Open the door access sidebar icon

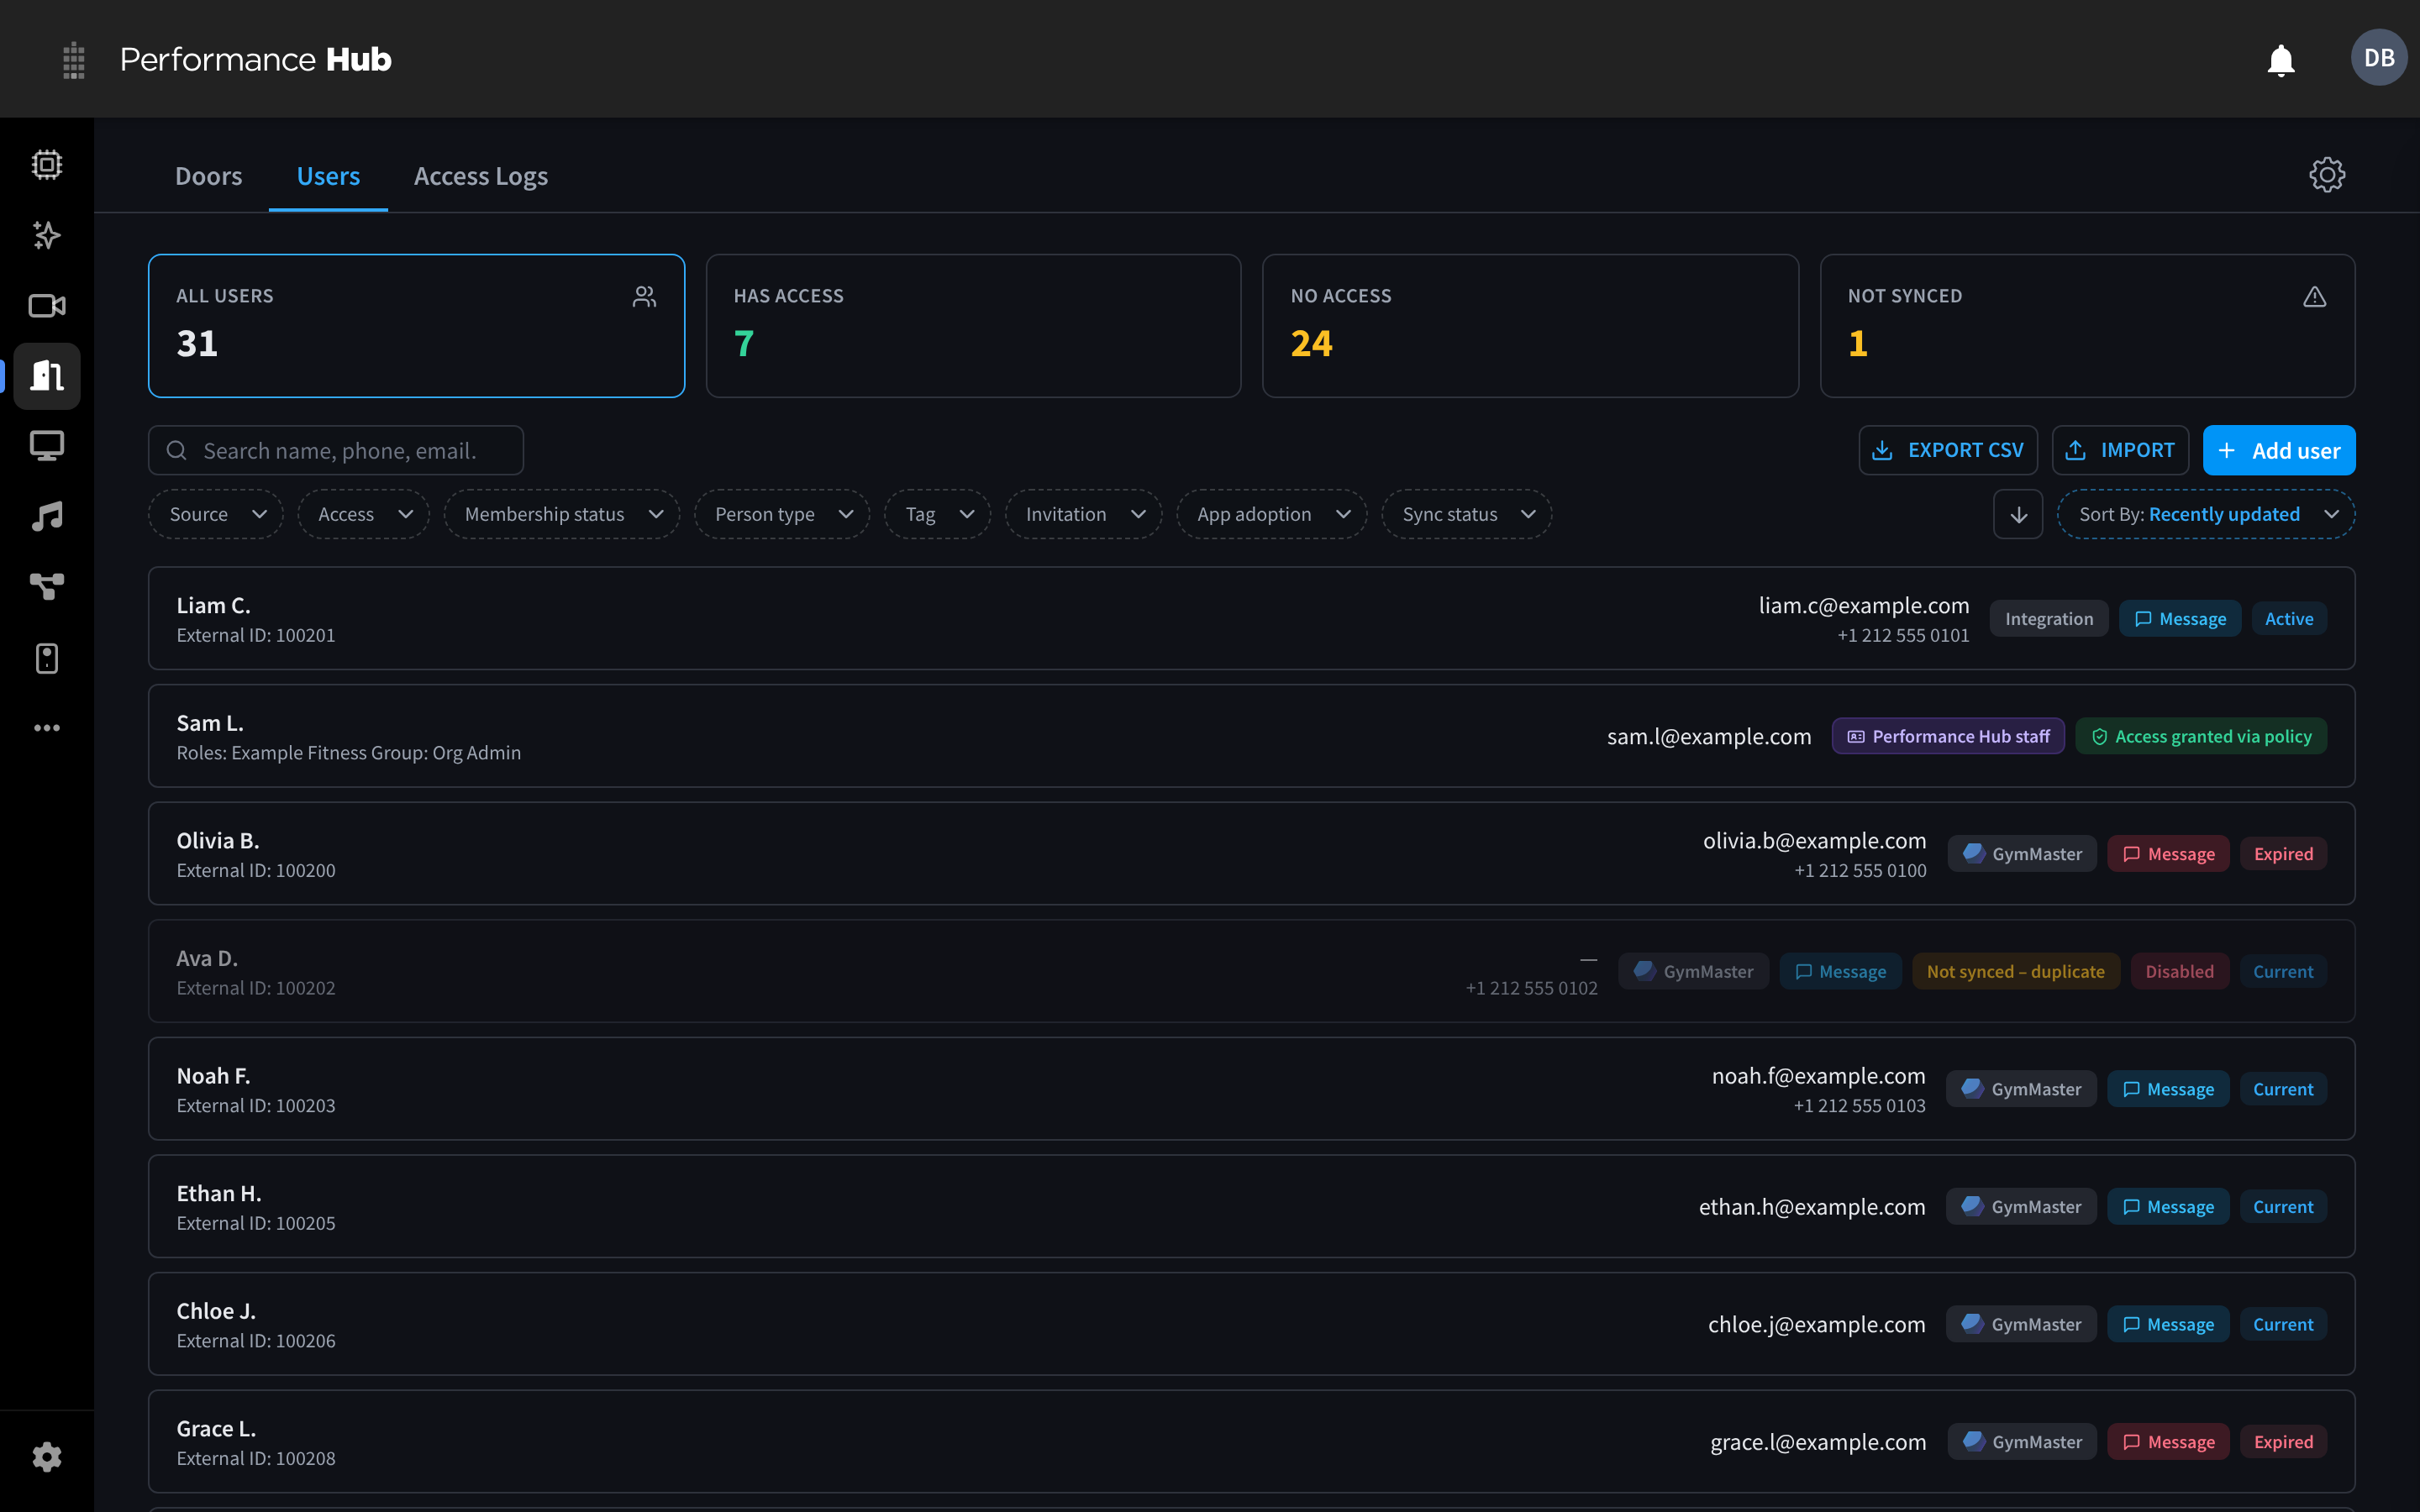click(x=47, y=376)
